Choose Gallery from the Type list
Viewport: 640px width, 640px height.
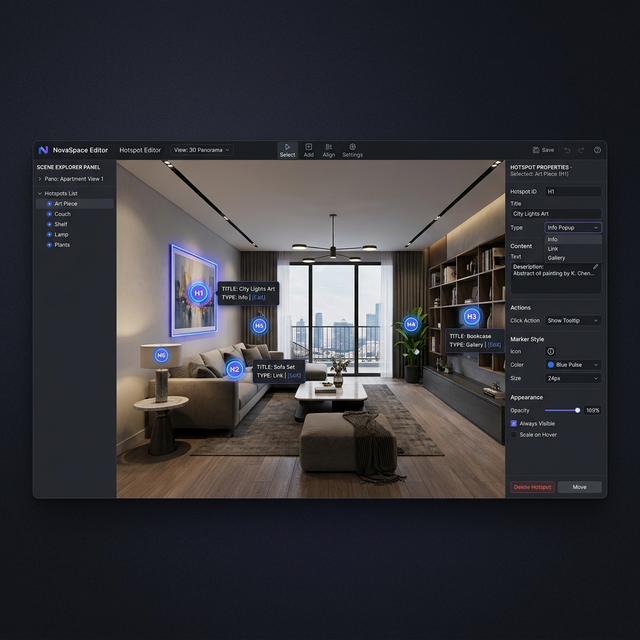[557, 257]
